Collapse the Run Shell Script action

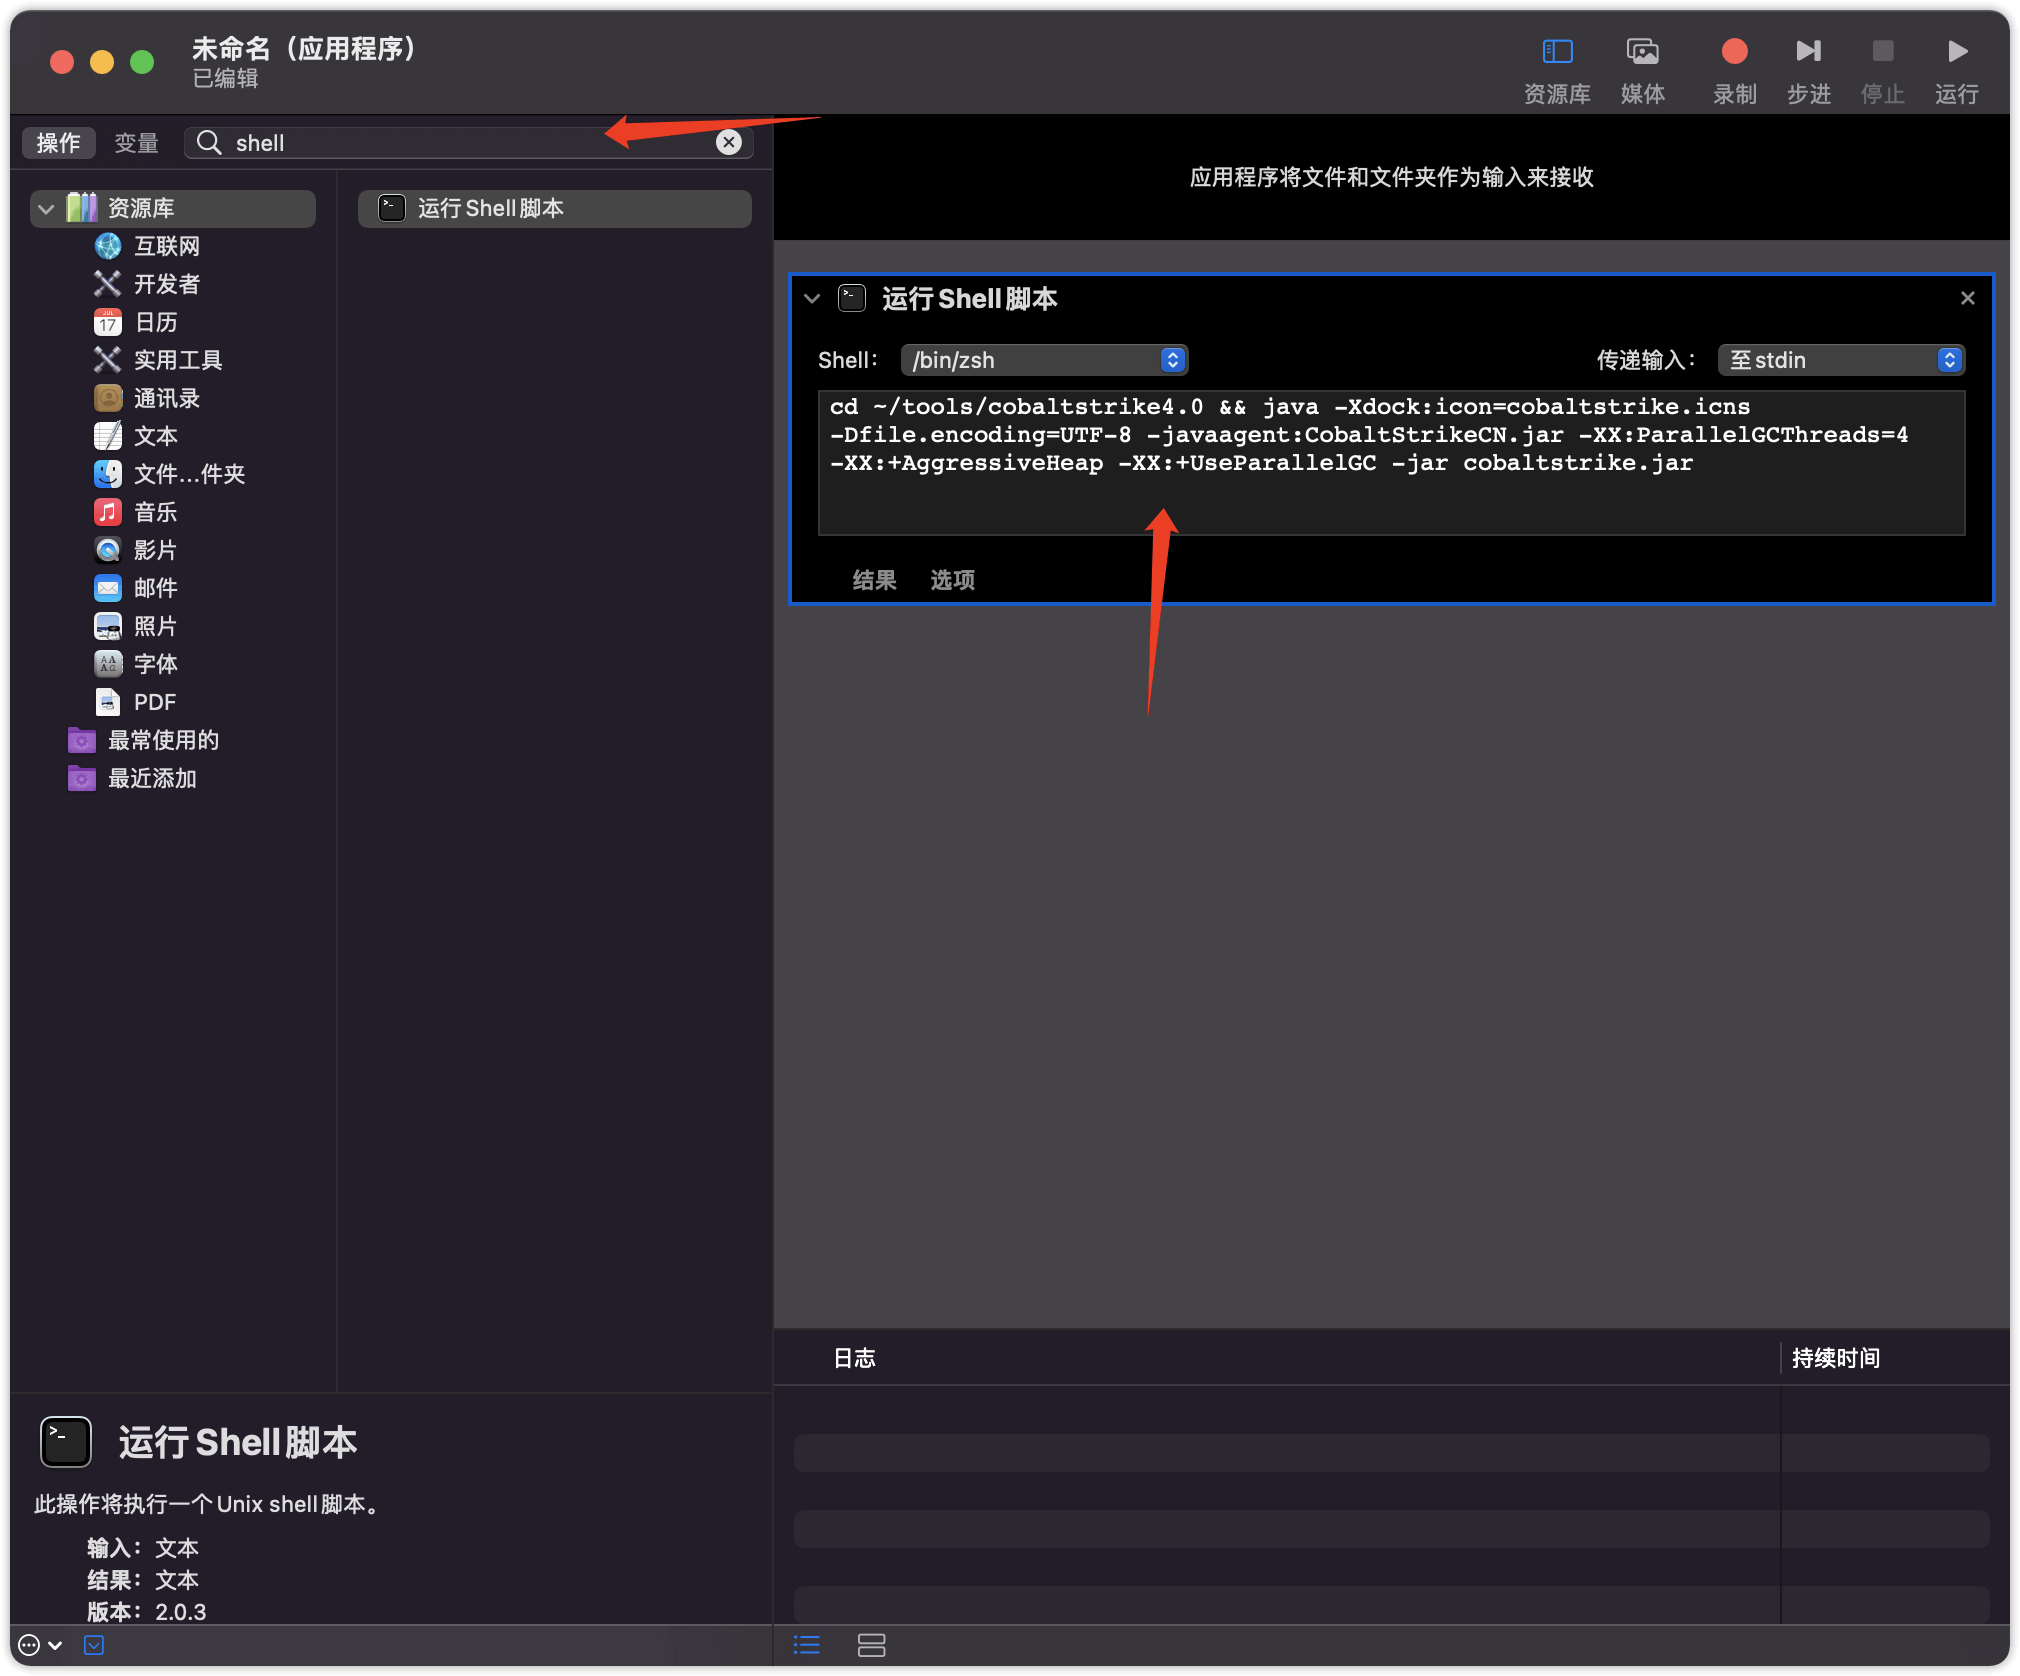pyautogui.click(x=812, y=298)
